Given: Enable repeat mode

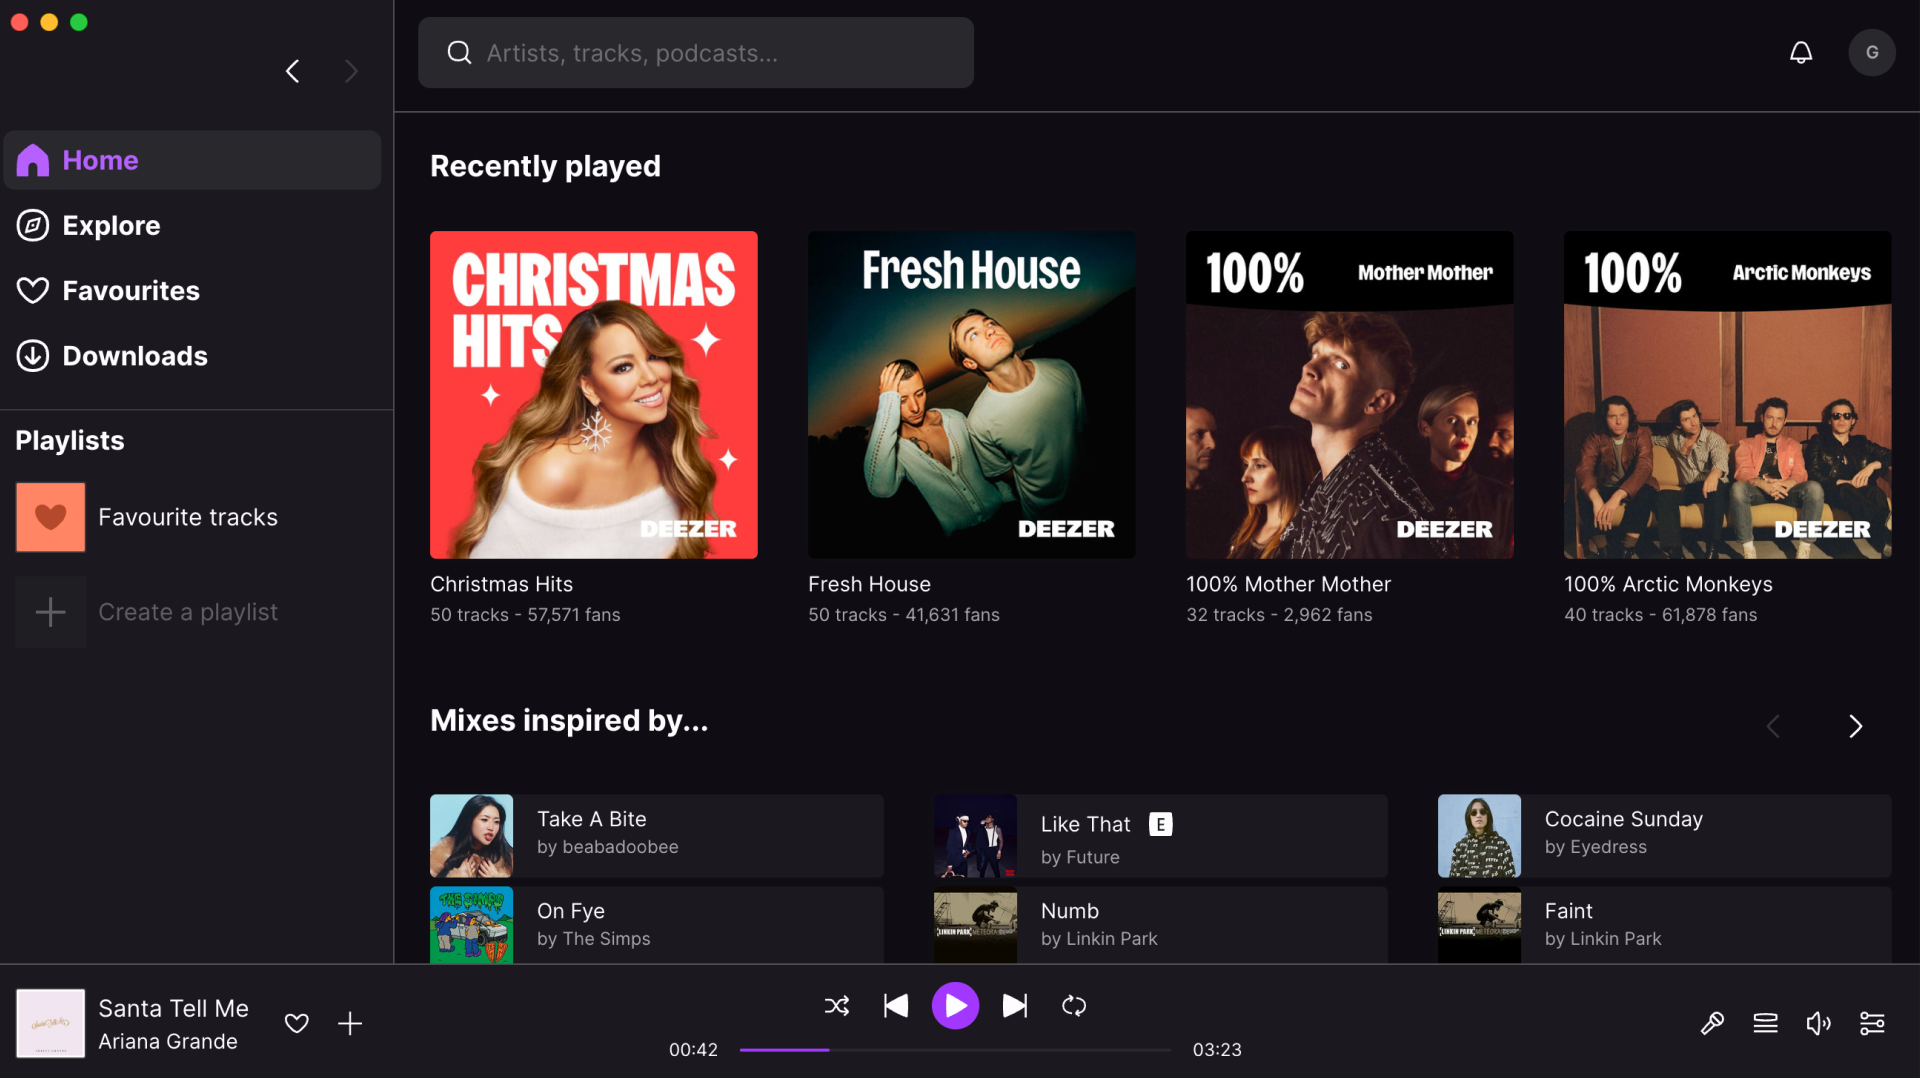Looking at the screenshot, I should pyautogui.click(x=1073, y=1006).
